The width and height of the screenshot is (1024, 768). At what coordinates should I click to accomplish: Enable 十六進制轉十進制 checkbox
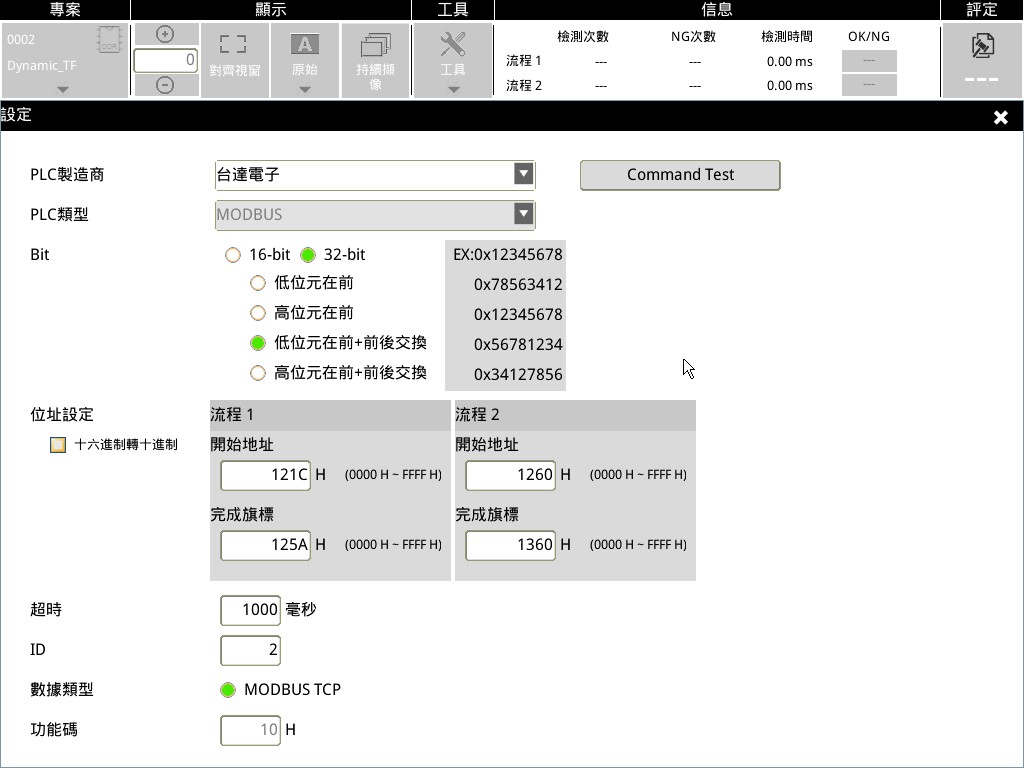point(58,445)
